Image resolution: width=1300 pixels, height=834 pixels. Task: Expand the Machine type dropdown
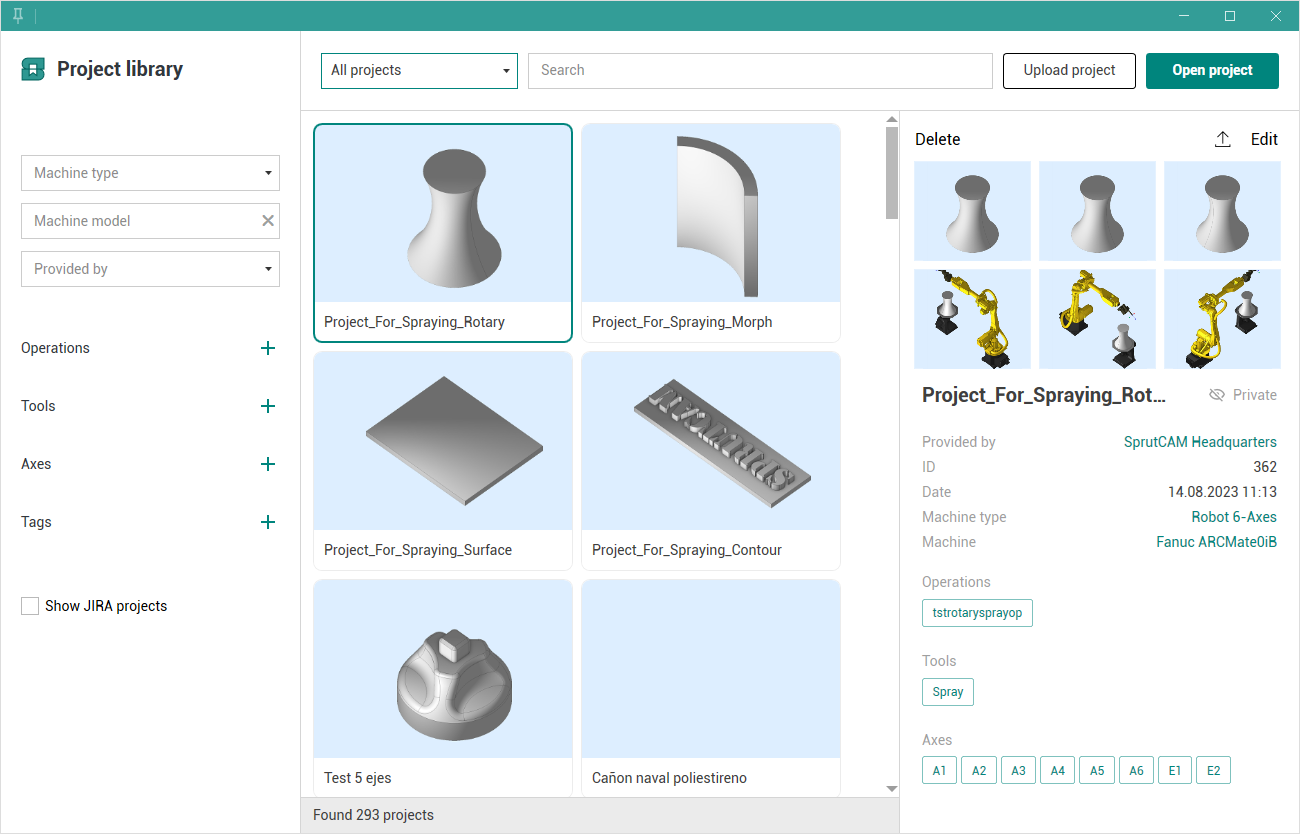(150, 173)
